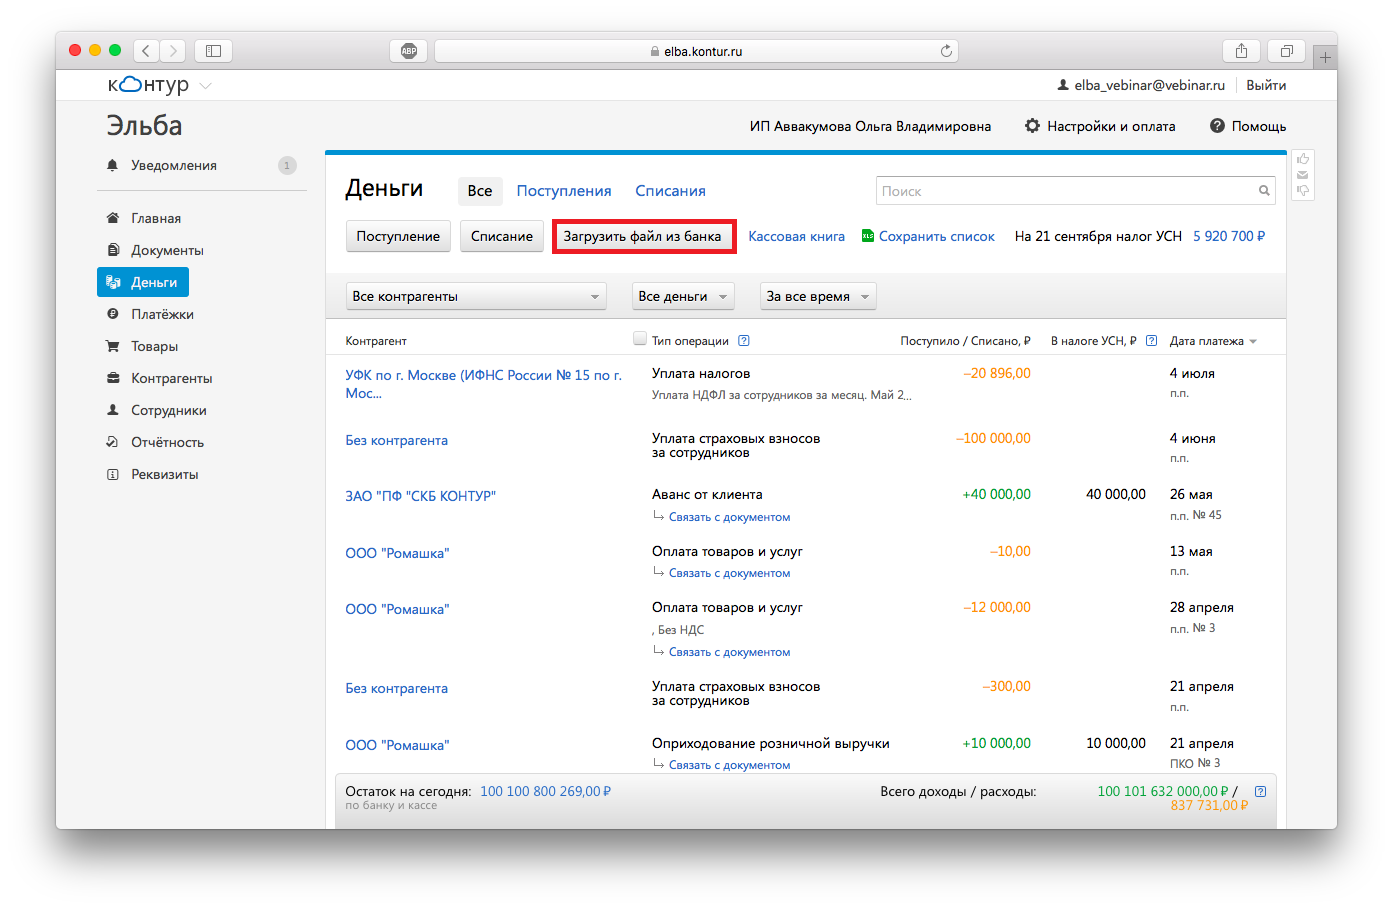Click the Excel icon near Сохранить список
Viewport: 1393px width, 909px height.
[x=868, y=236]
